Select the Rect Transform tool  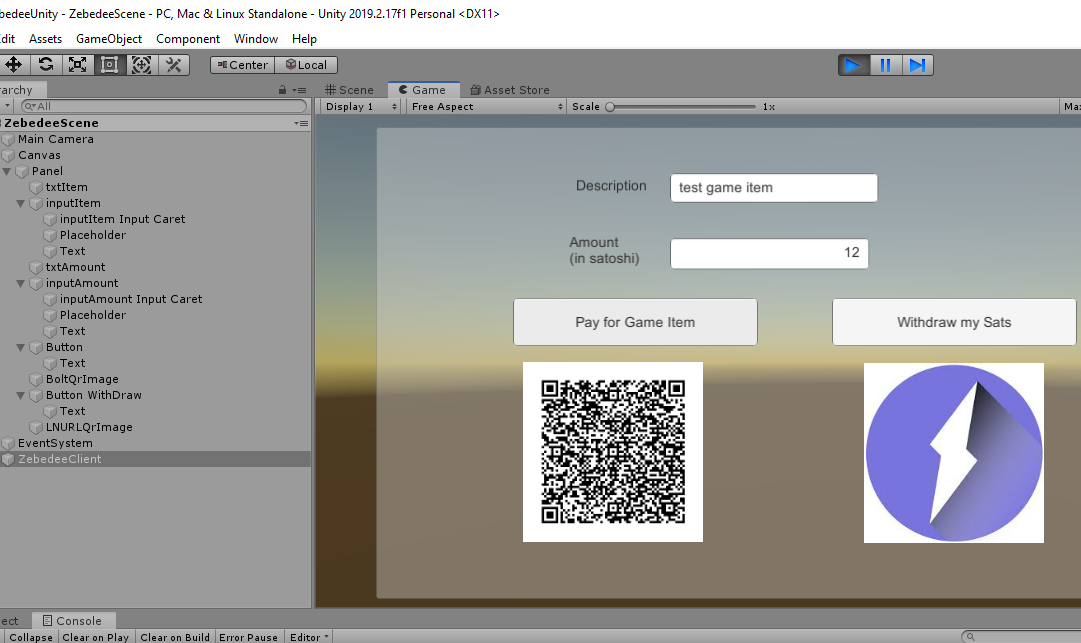pyautogui.click(x=109, y=65)
